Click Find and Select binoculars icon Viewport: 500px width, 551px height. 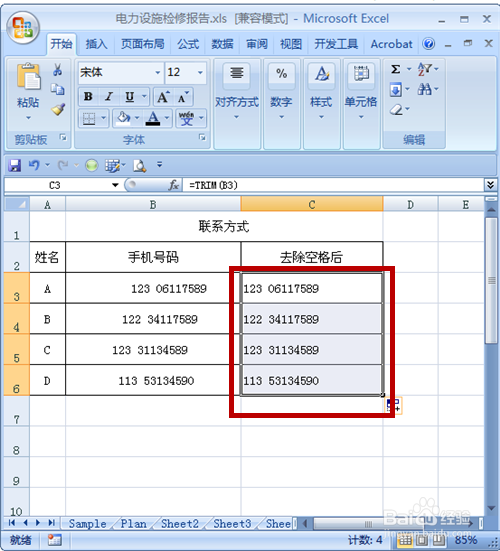[x=424, y=89]
